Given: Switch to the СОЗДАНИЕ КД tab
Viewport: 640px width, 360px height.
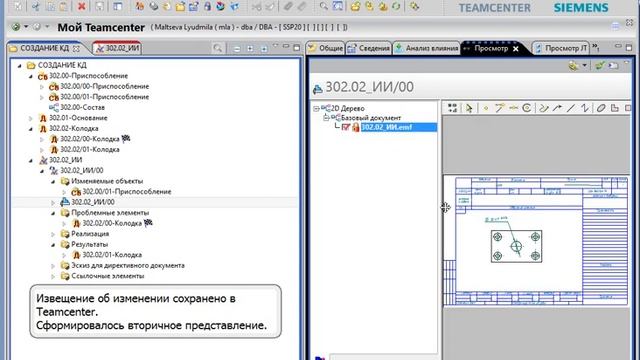Looking at the screenshot, I should [44, 48].
